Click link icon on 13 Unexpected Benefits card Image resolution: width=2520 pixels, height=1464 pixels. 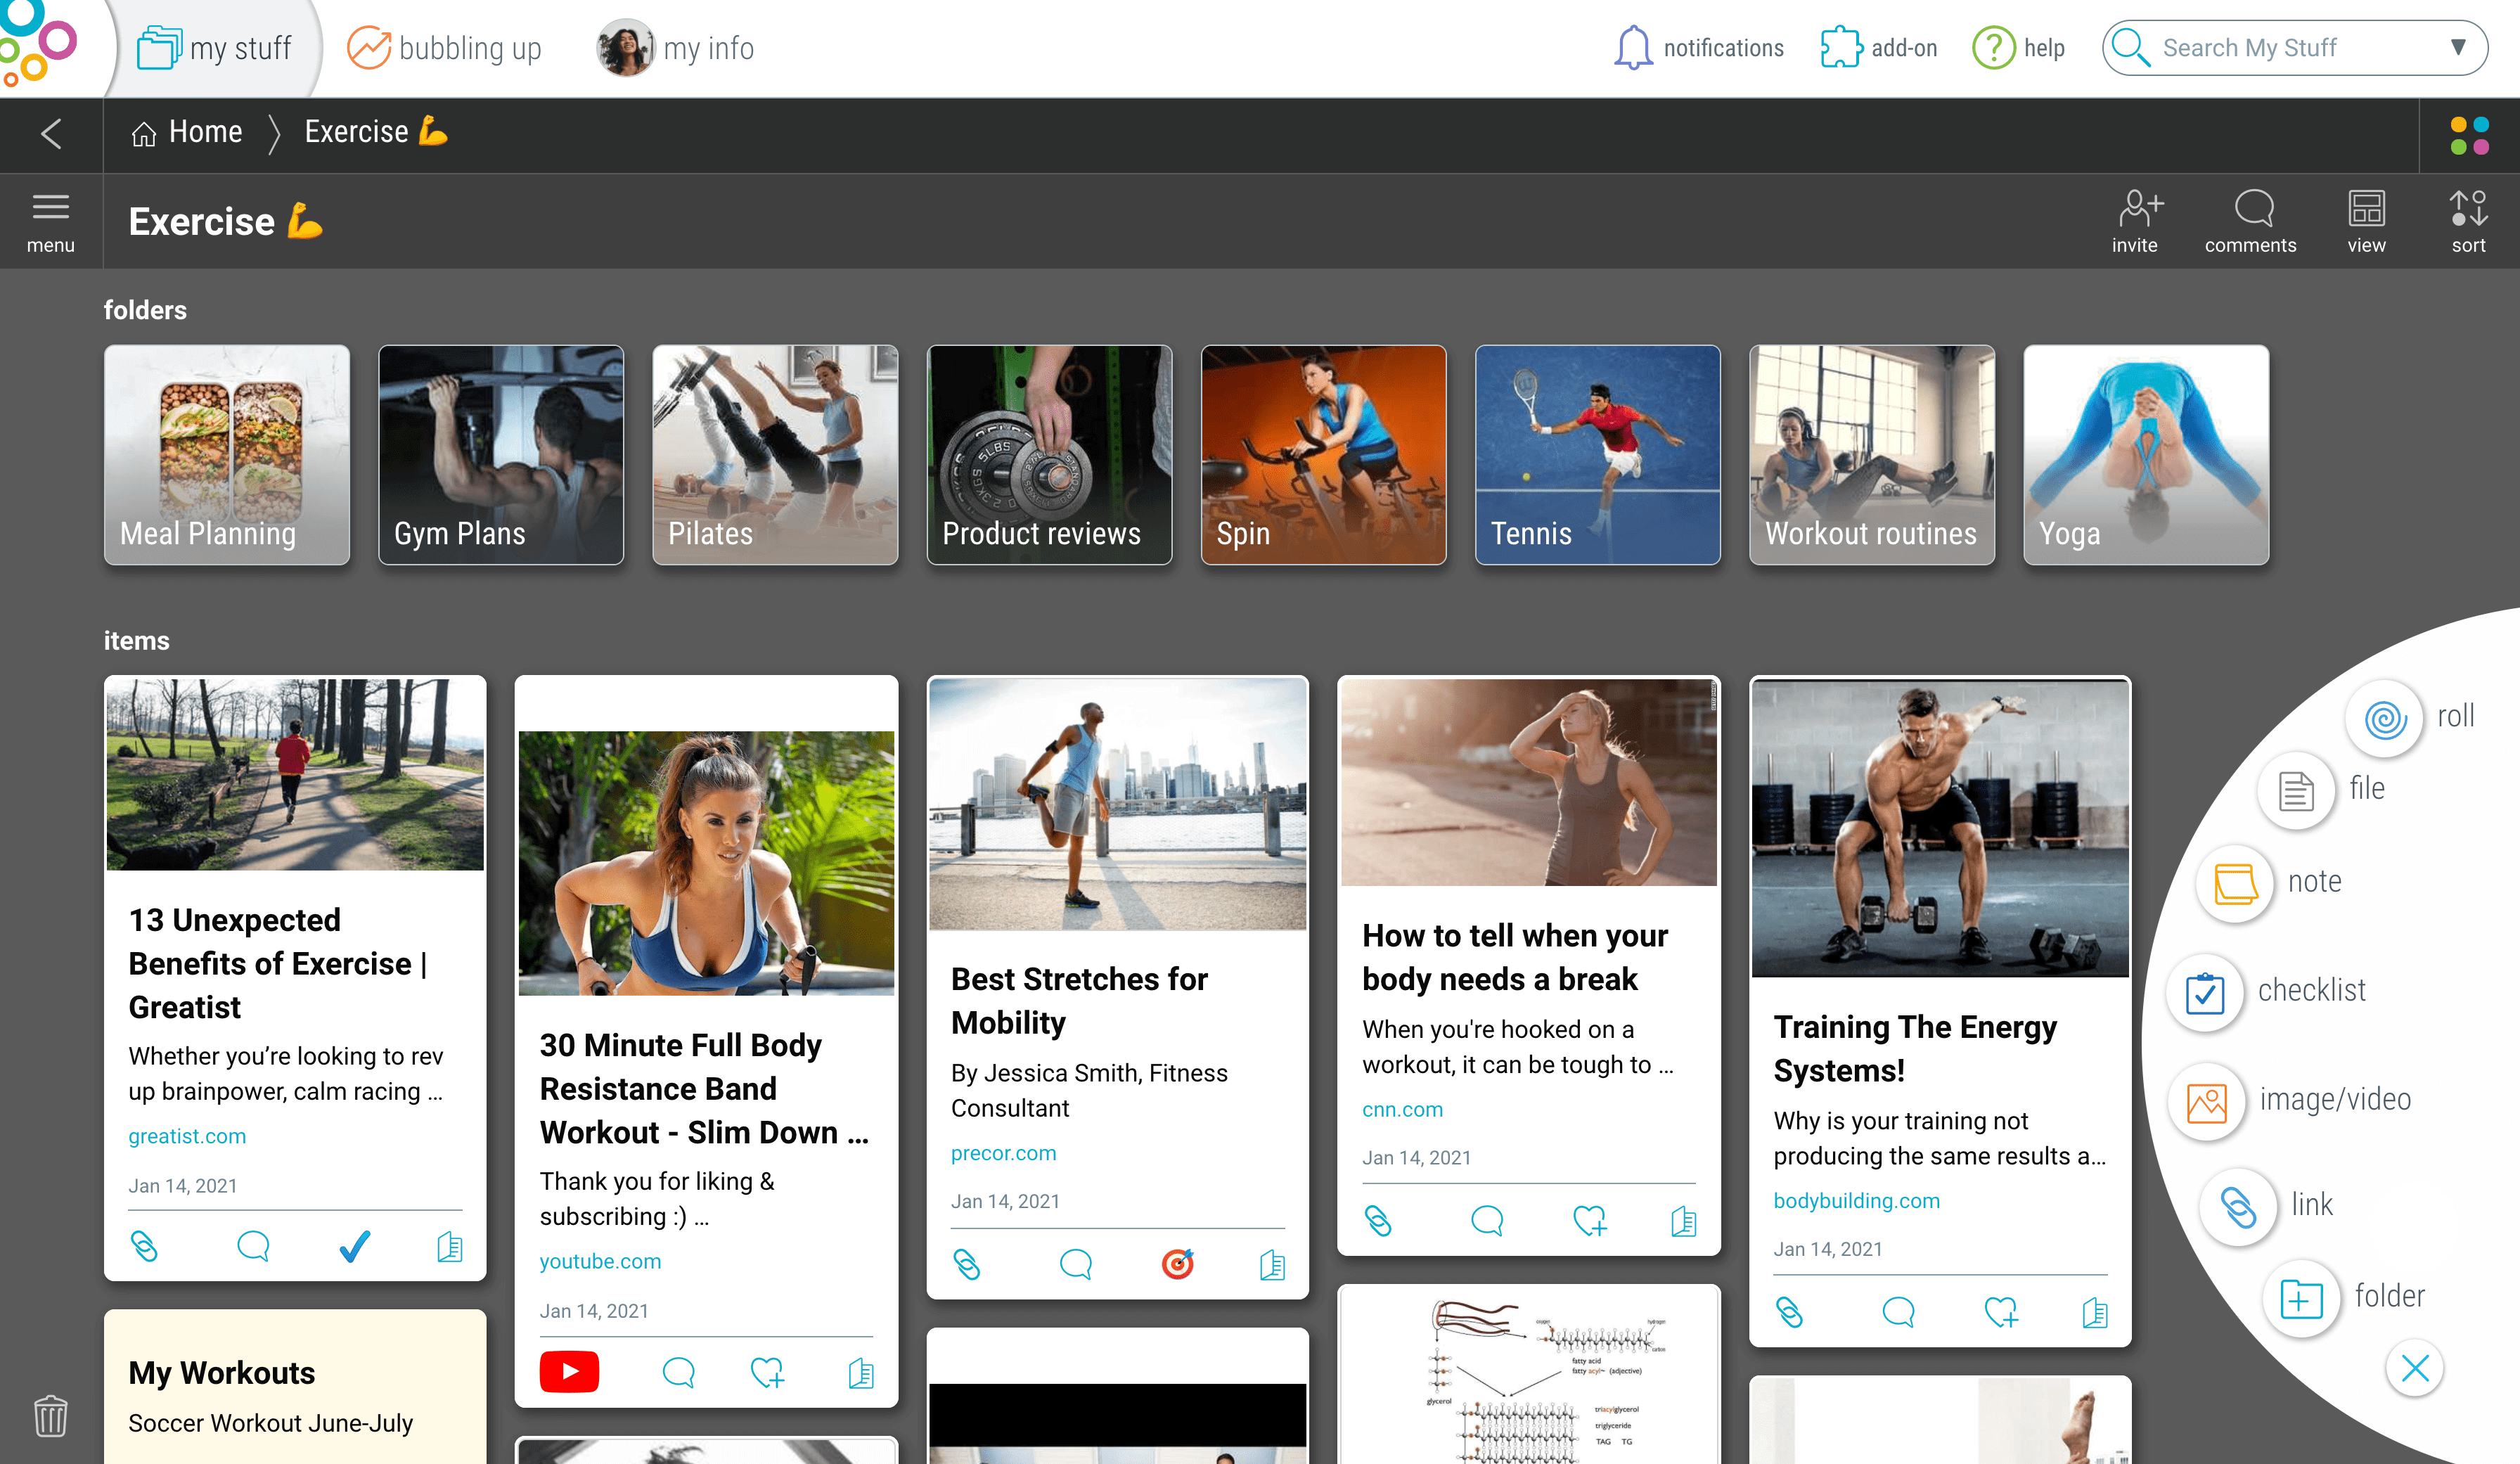tap(145, 1246)
